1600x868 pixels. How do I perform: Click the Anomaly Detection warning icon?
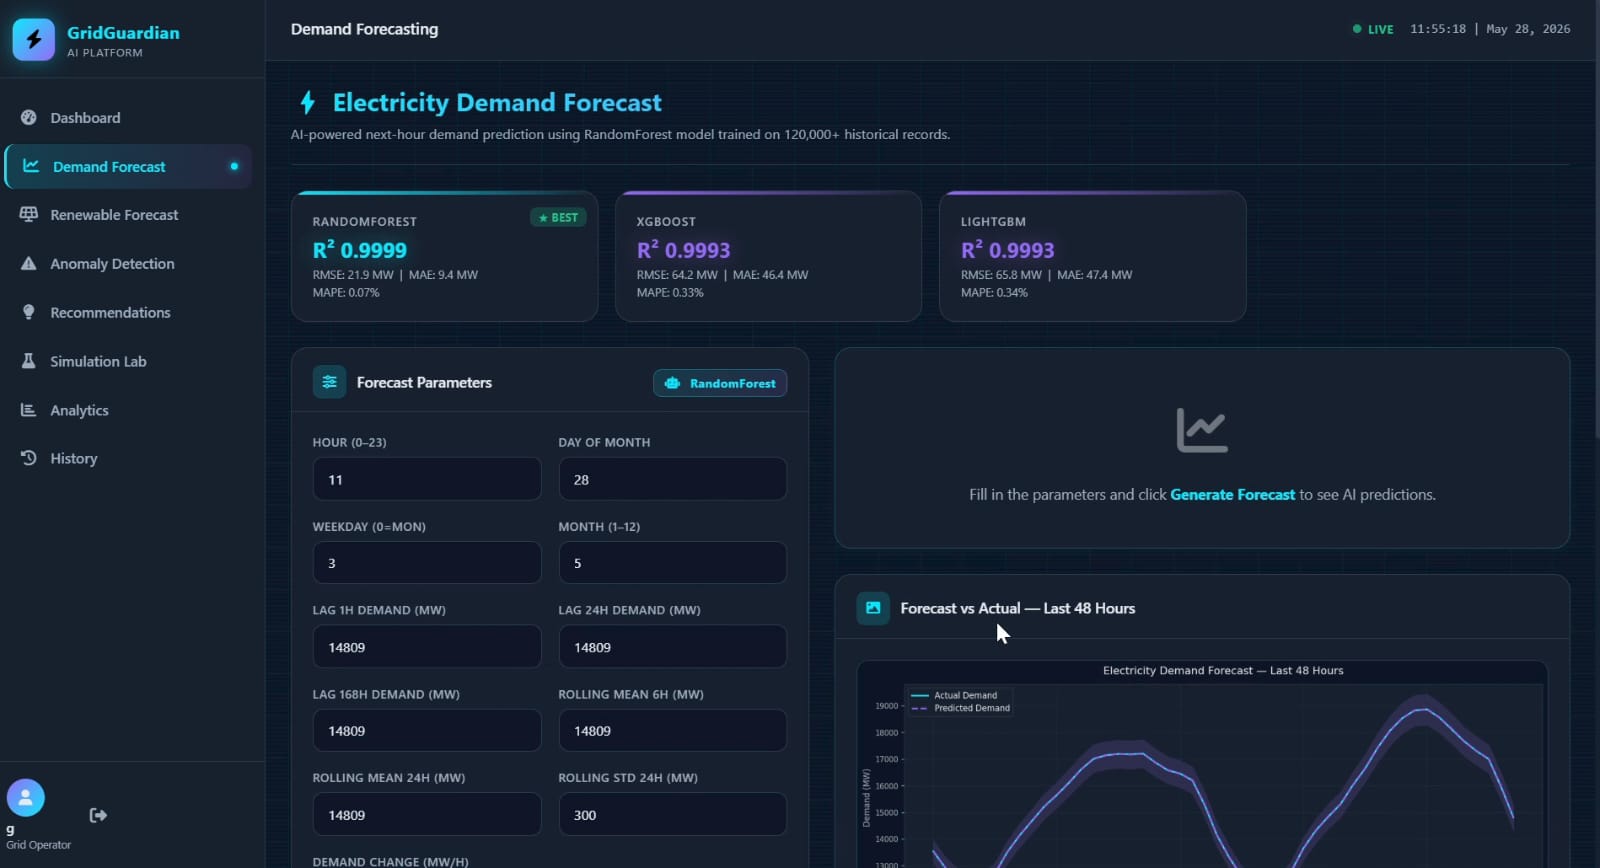tap(29, 263)
